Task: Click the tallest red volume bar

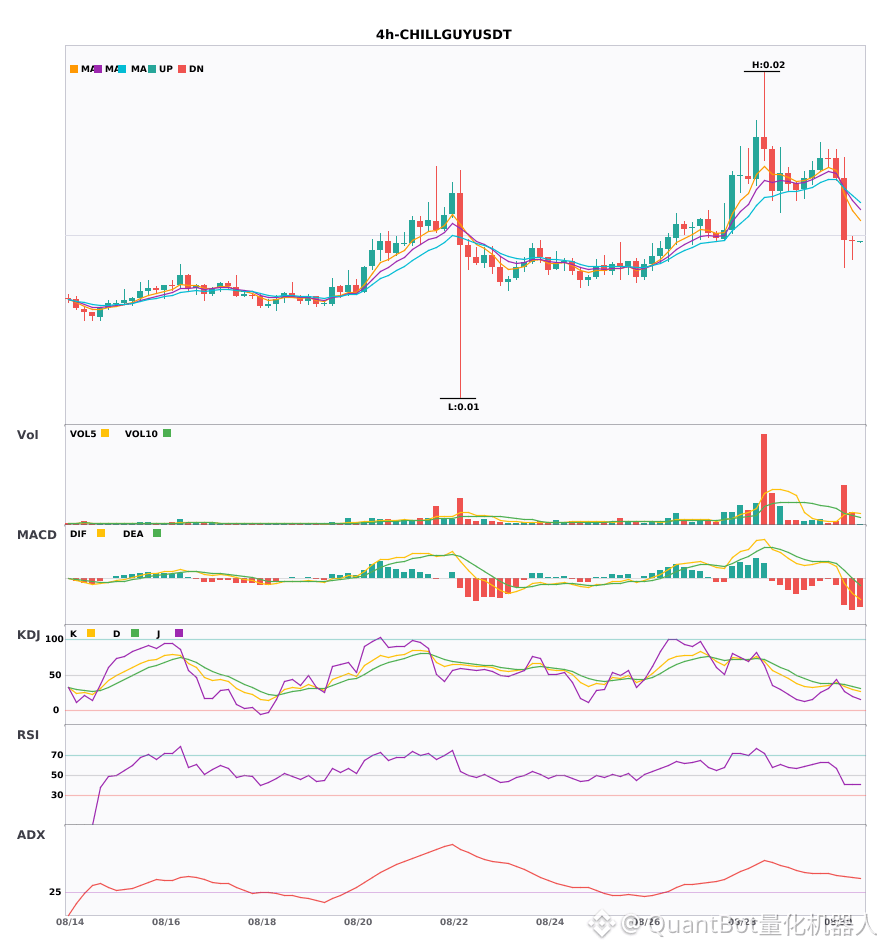Action: (x=764, y=479)
